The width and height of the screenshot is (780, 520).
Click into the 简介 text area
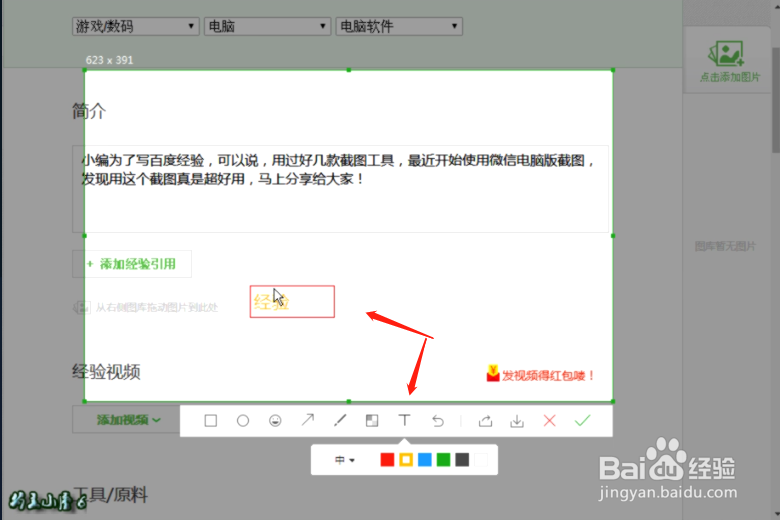click(340, 189)
